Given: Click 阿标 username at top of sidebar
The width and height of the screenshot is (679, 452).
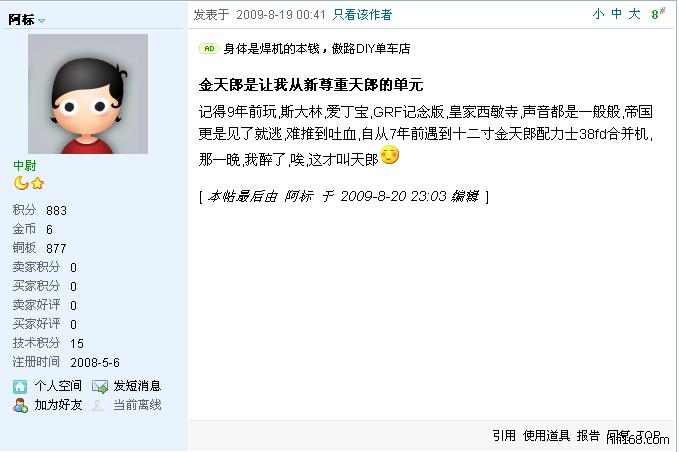Looking at the screenshot, I should [x=21, y=19].
